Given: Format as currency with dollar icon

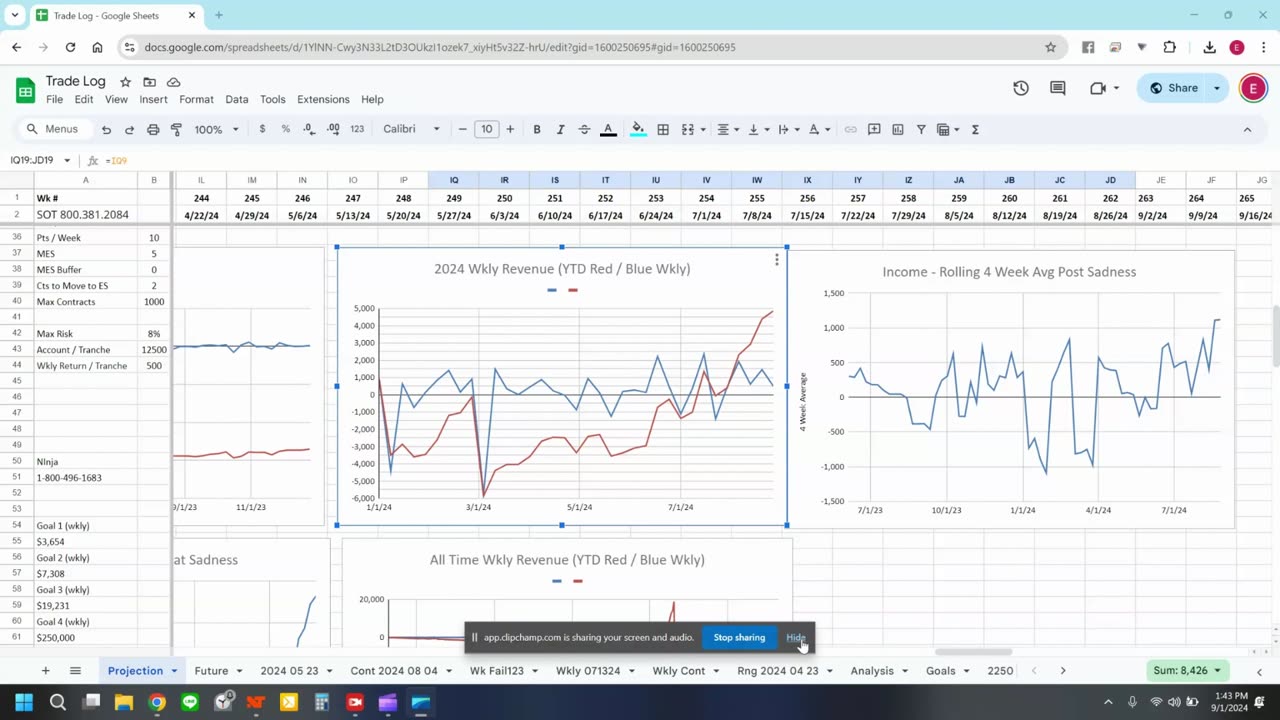Looking at the screenshot, I should point(262,129).
